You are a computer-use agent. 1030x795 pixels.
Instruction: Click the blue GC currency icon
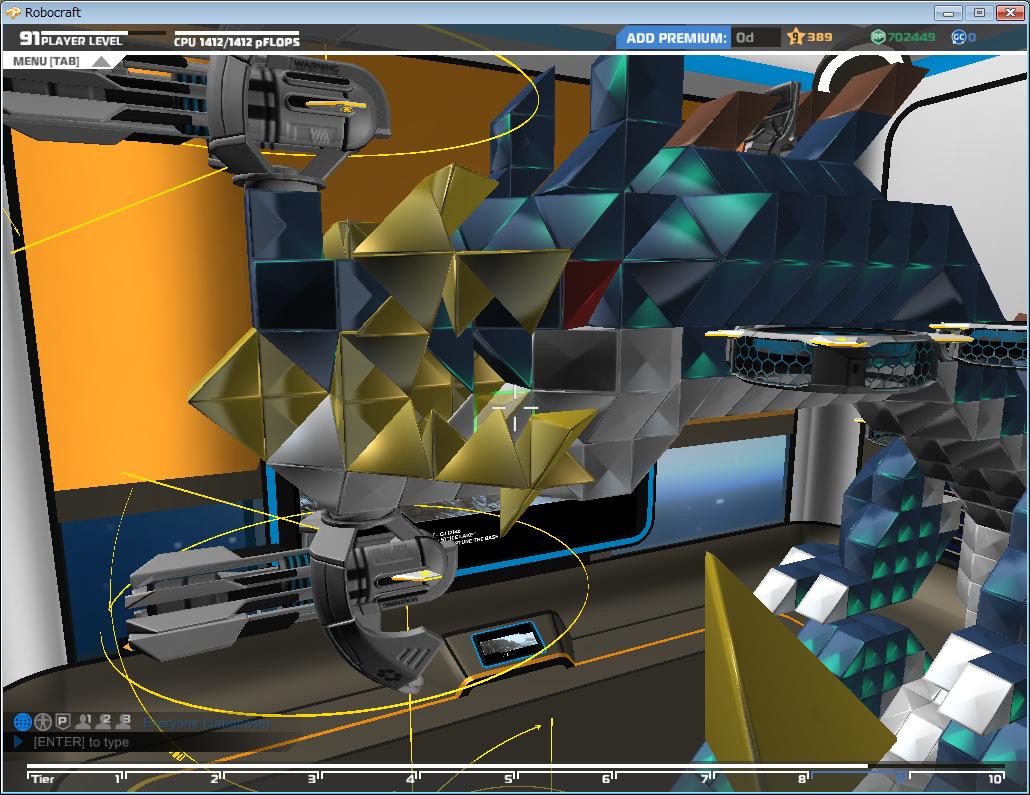(x=959, y=37)
